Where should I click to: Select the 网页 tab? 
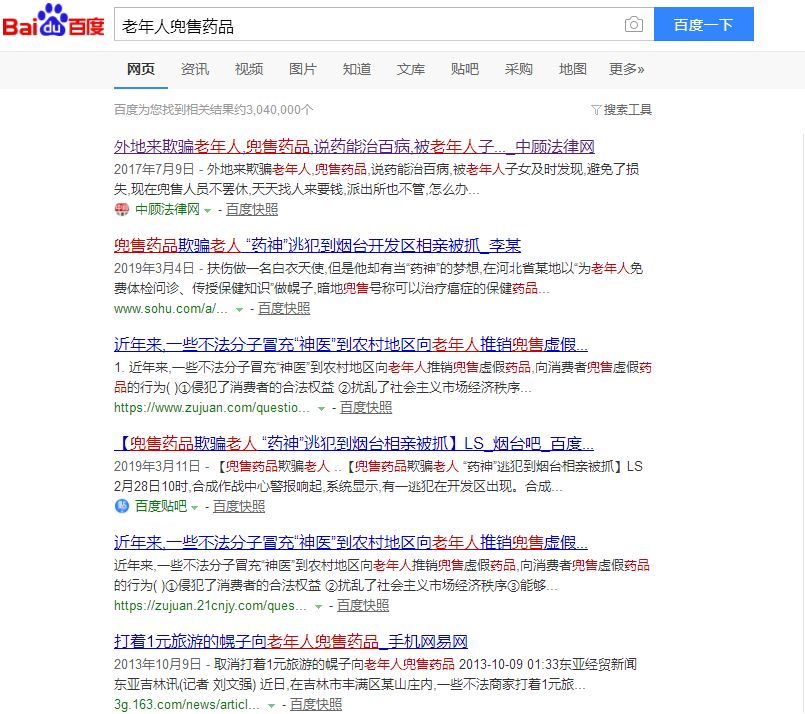[141, 69]
